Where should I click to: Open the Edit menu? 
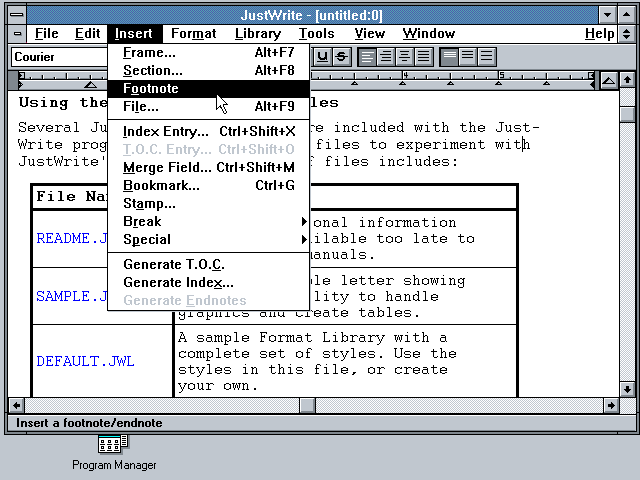87,33
